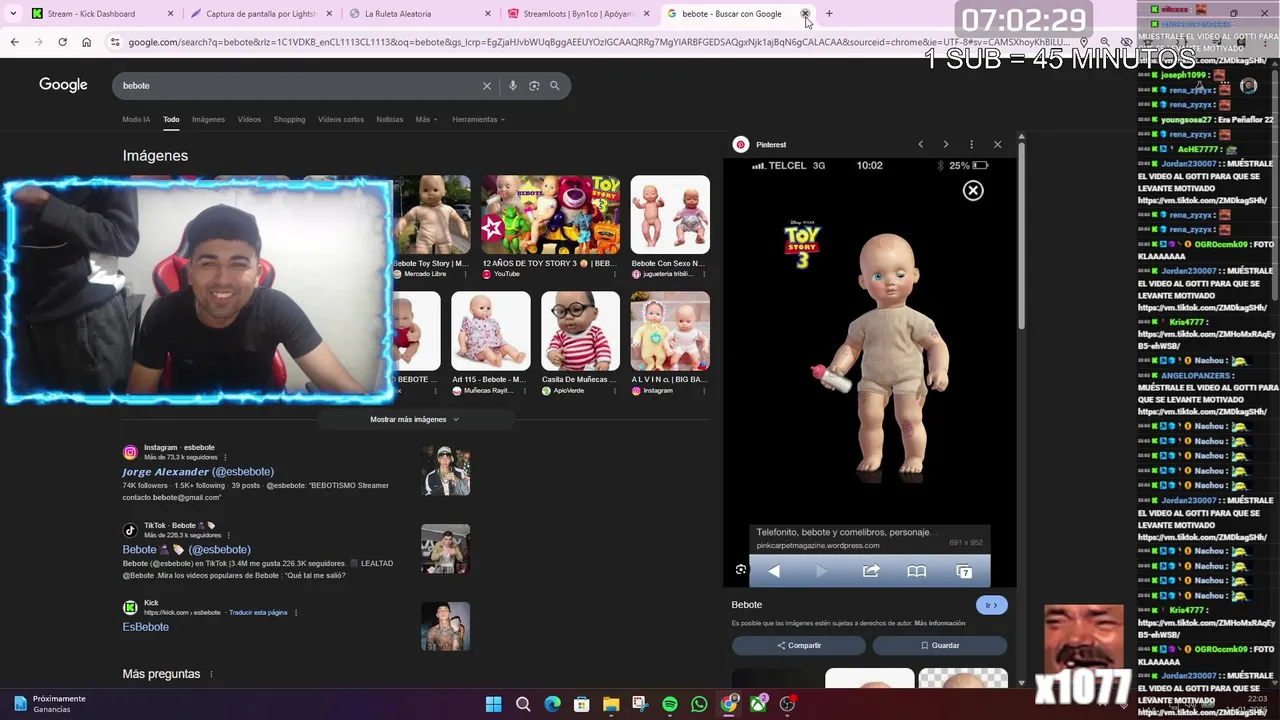Submit search with magnifier icon
1280x720 pixels.
click(x=555, y=86)
